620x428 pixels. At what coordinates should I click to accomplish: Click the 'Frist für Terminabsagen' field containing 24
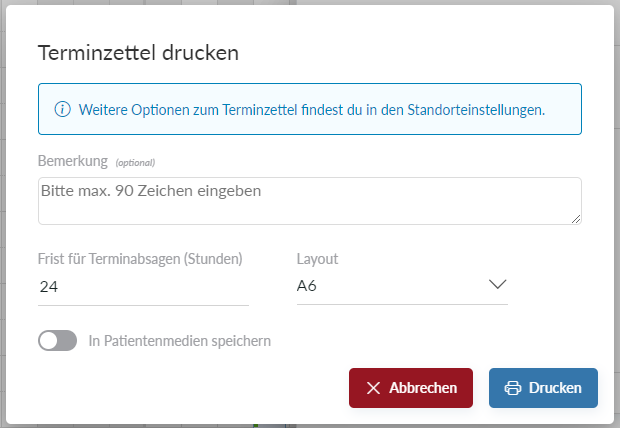(x=143, y=287)
